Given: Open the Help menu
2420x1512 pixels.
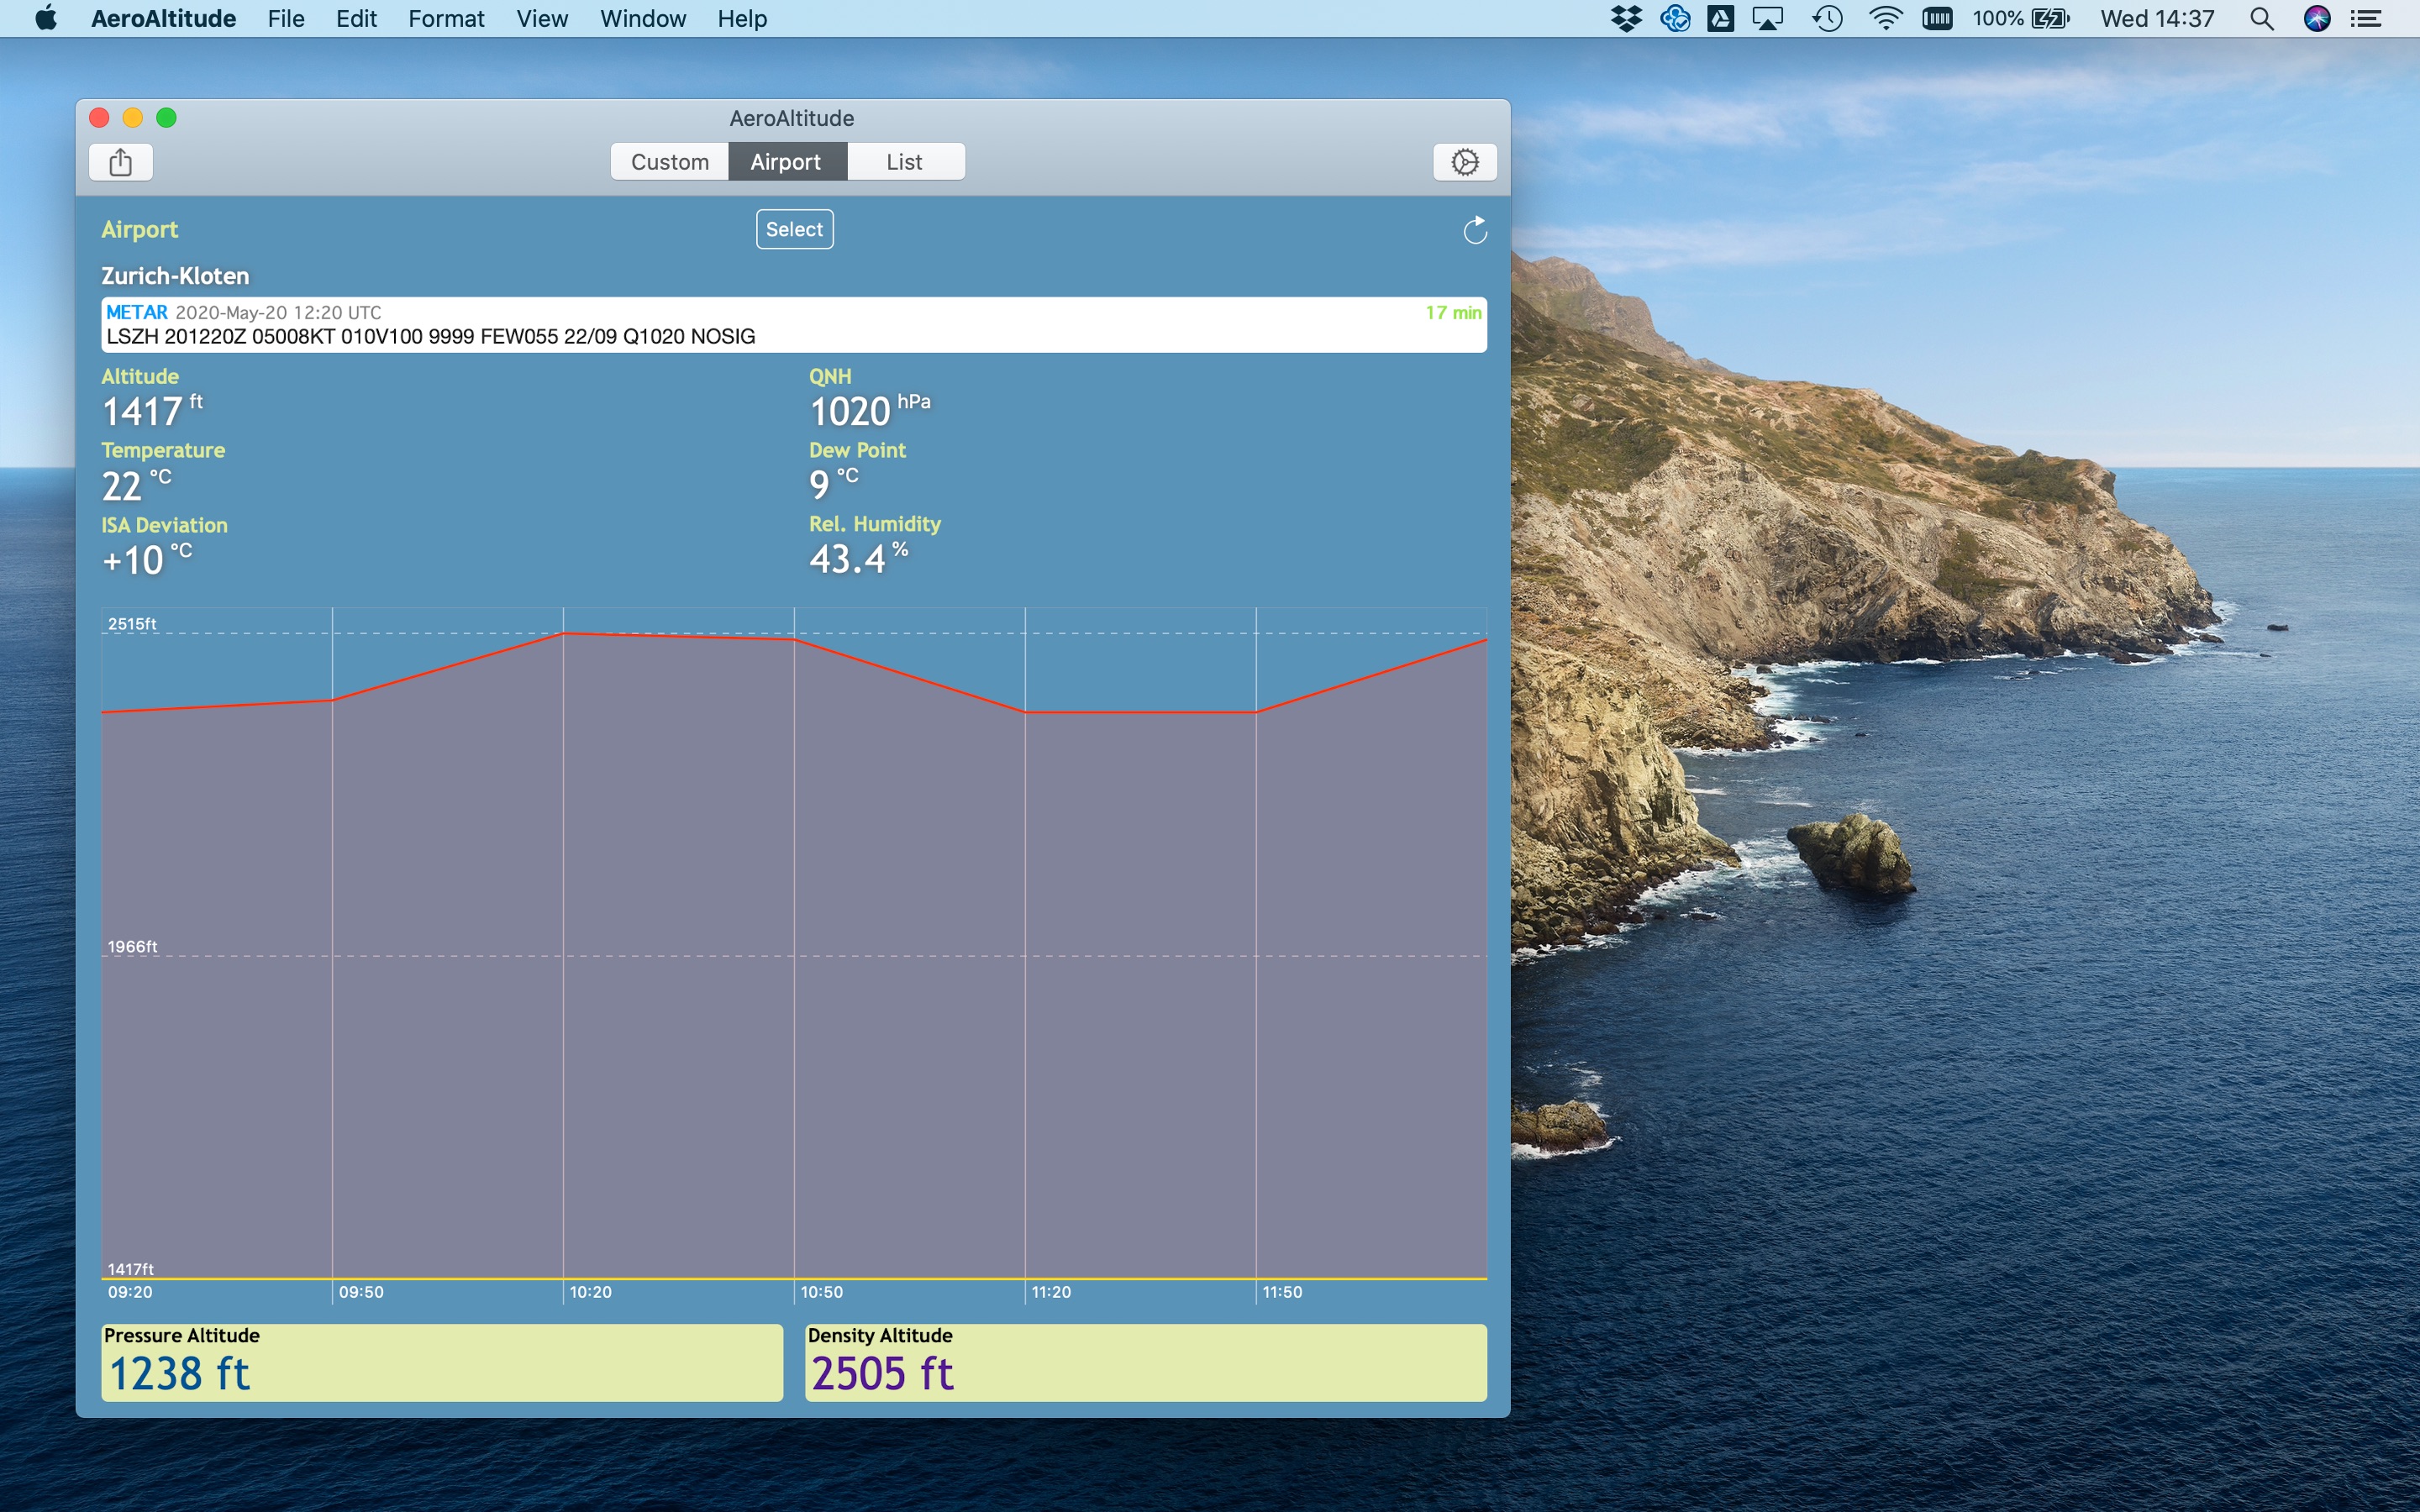Looking at the screenshot, I should (742, 18).
